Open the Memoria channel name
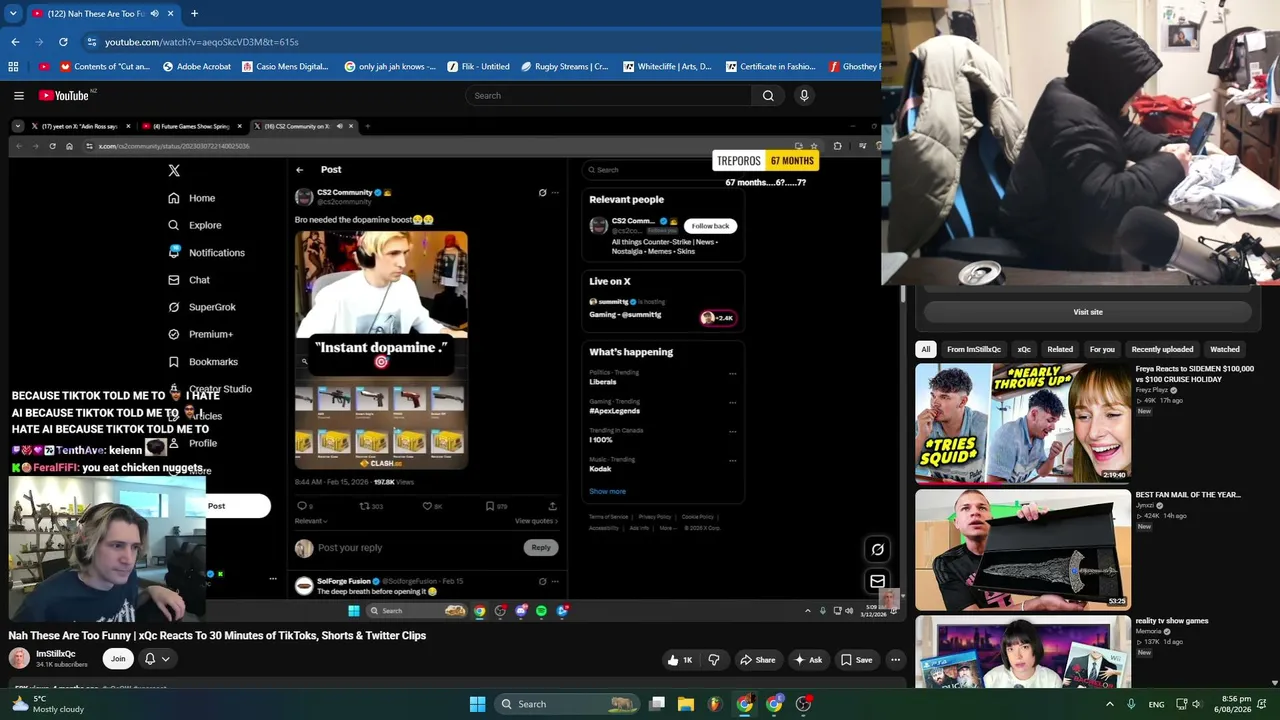The width and height of the screenshot is (1280, 720). (1149, 631)
